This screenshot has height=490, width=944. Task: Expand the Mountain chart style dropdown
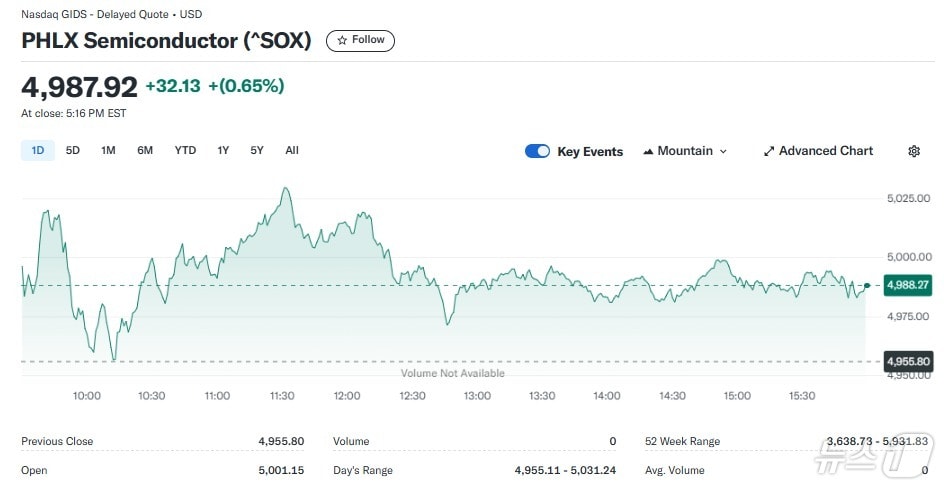click(x=723, y=151)
